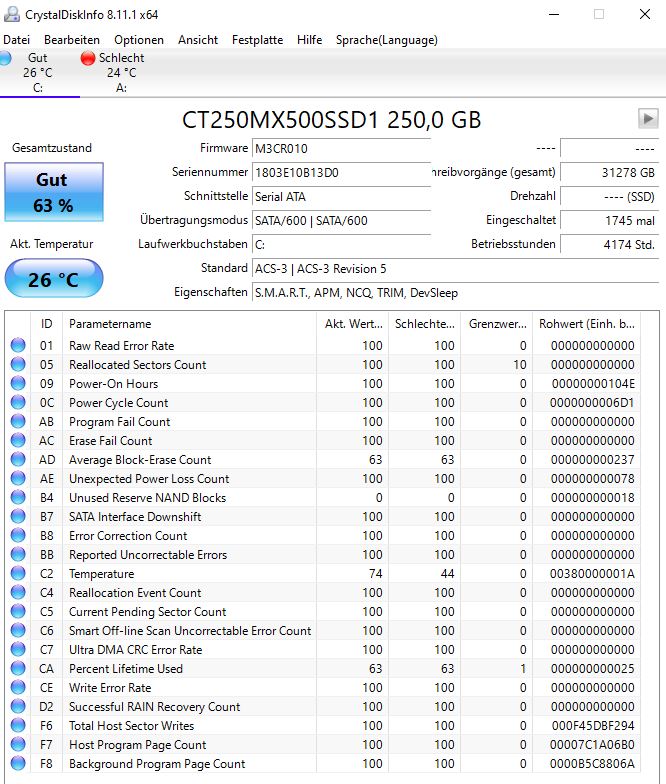Click the Parametername column header
Viewport: 666px width, 784px height.
[x=190, y=324]
